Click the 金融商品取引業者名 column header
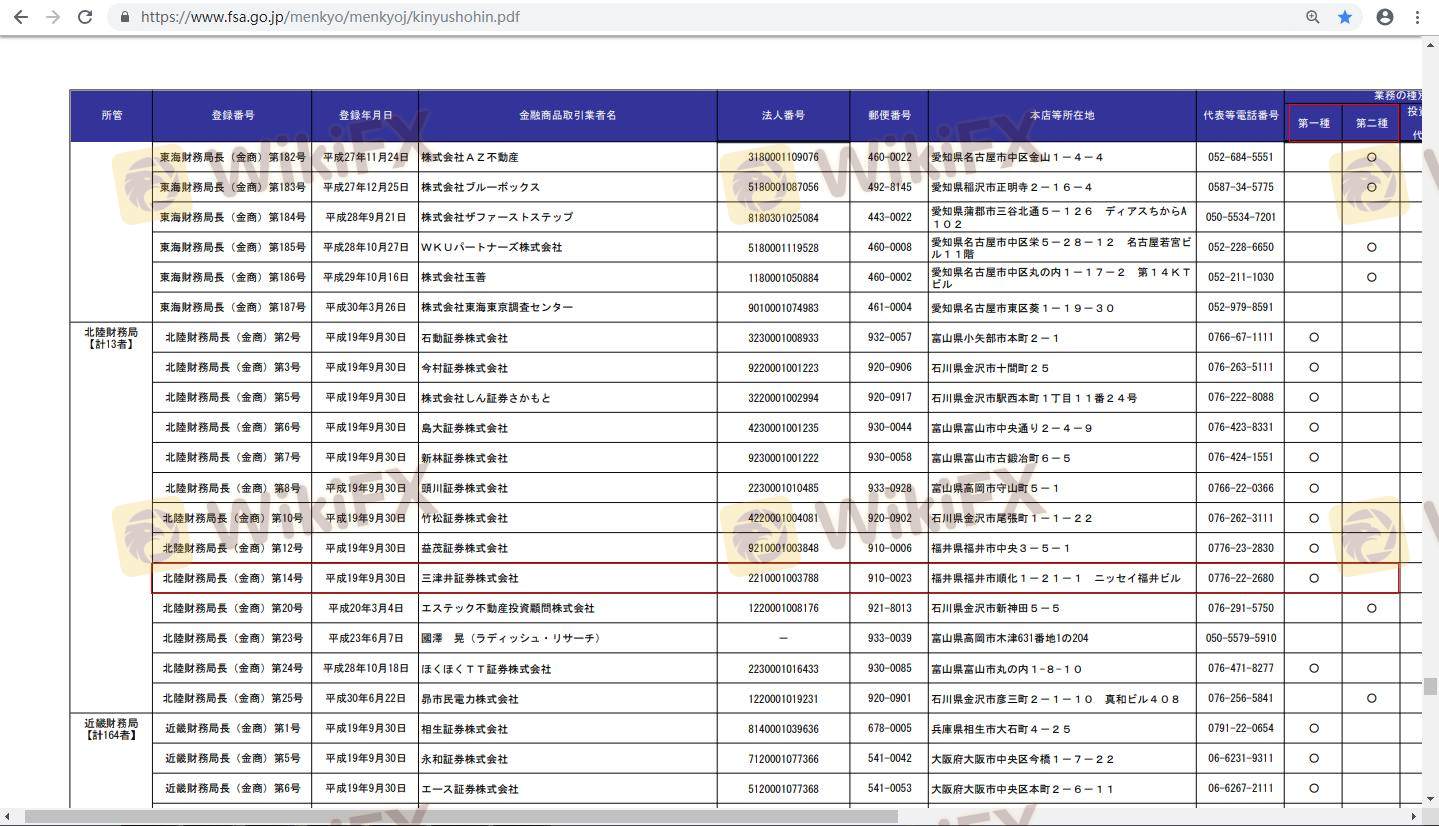Viewport: 1439px width, 826px height. 567,115
